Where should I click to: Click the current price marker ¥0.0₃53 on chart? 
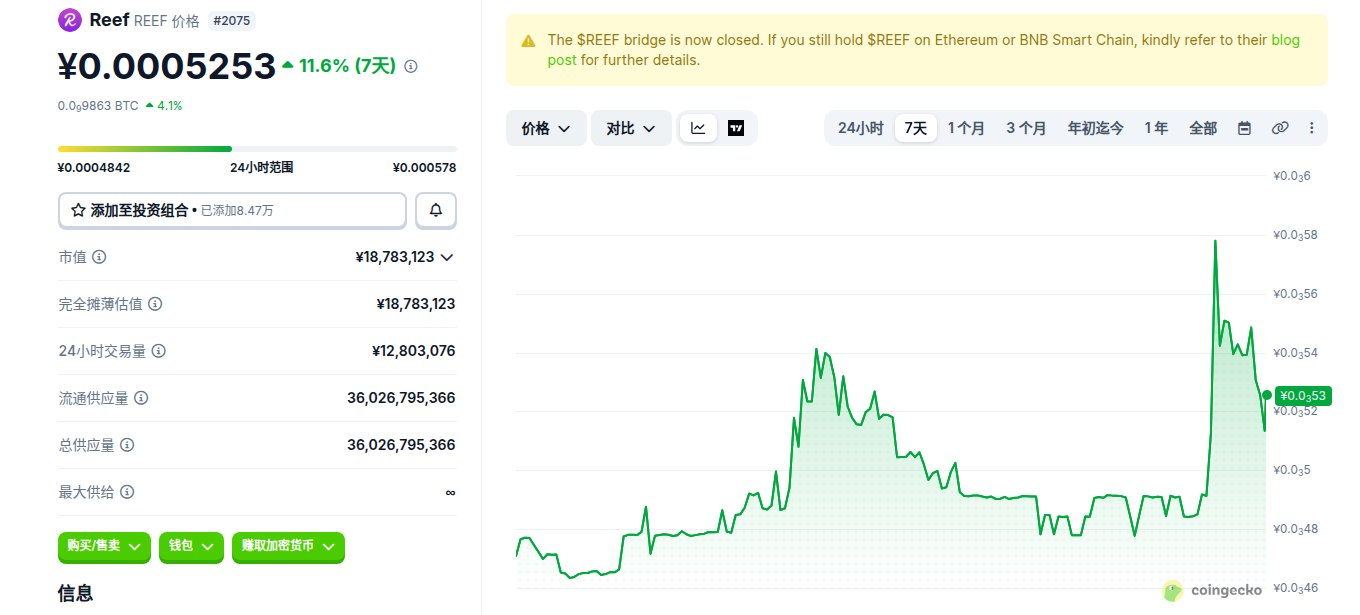pyautogui.click(x=1303, y=395)
